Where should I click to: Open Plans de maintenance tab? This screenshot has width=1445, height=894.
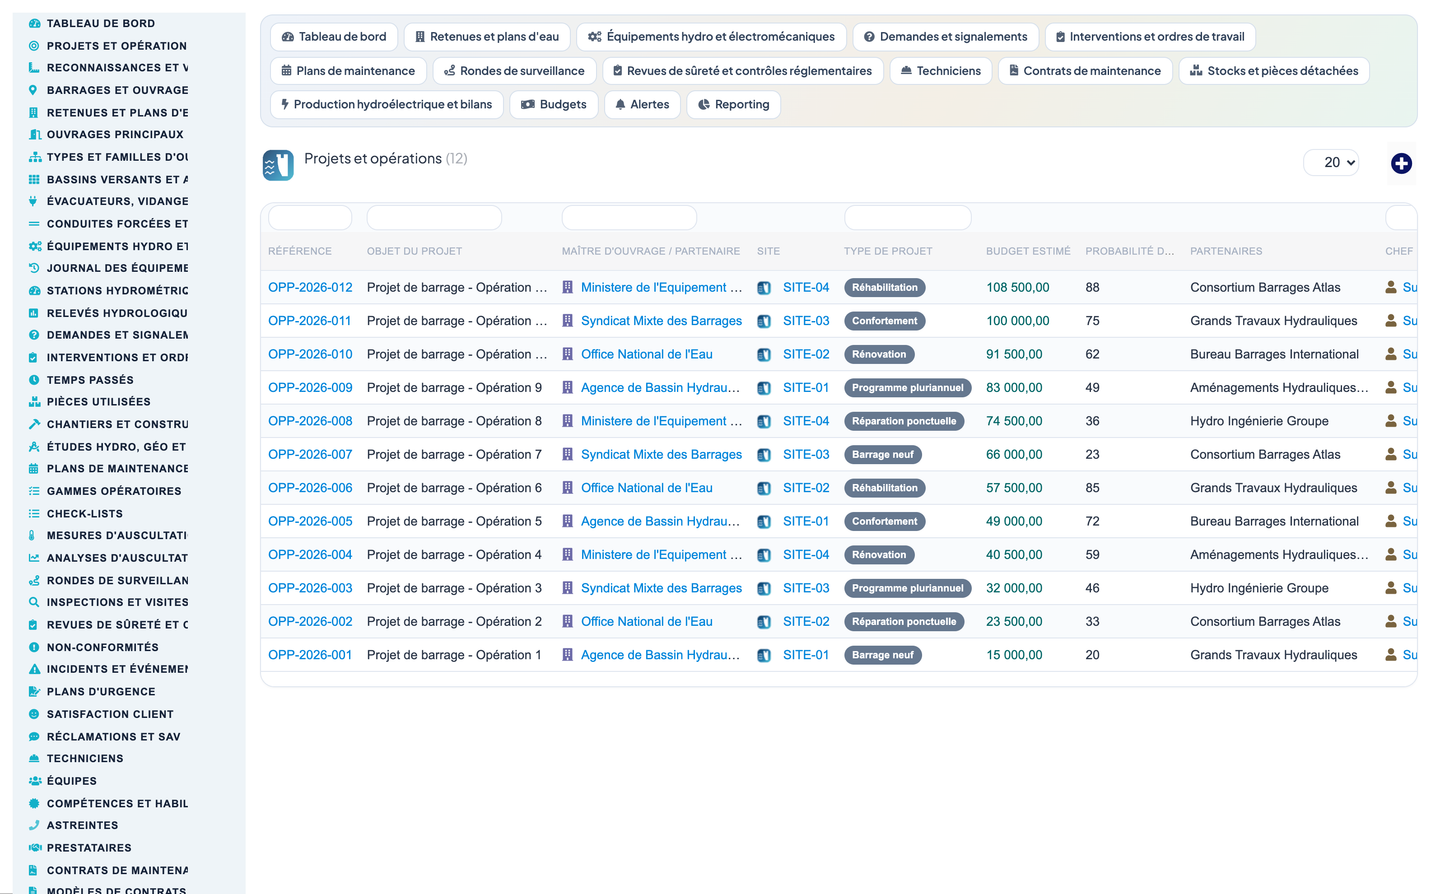click(348, 71)
